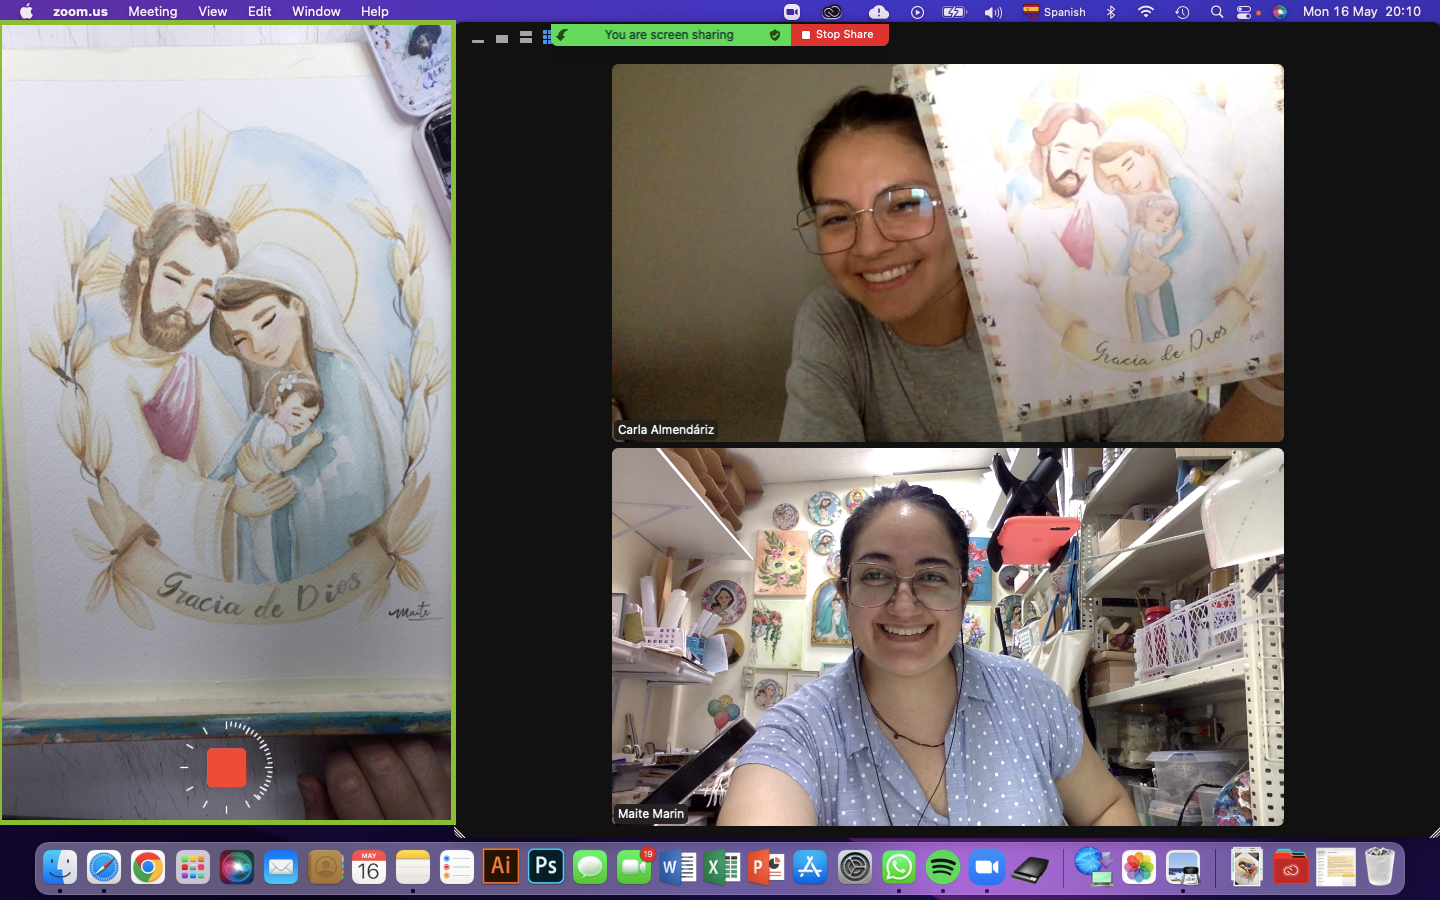Hide the participant video thumbnails bar
This screenshot has width=1440, height=900.
click(478, 39)
